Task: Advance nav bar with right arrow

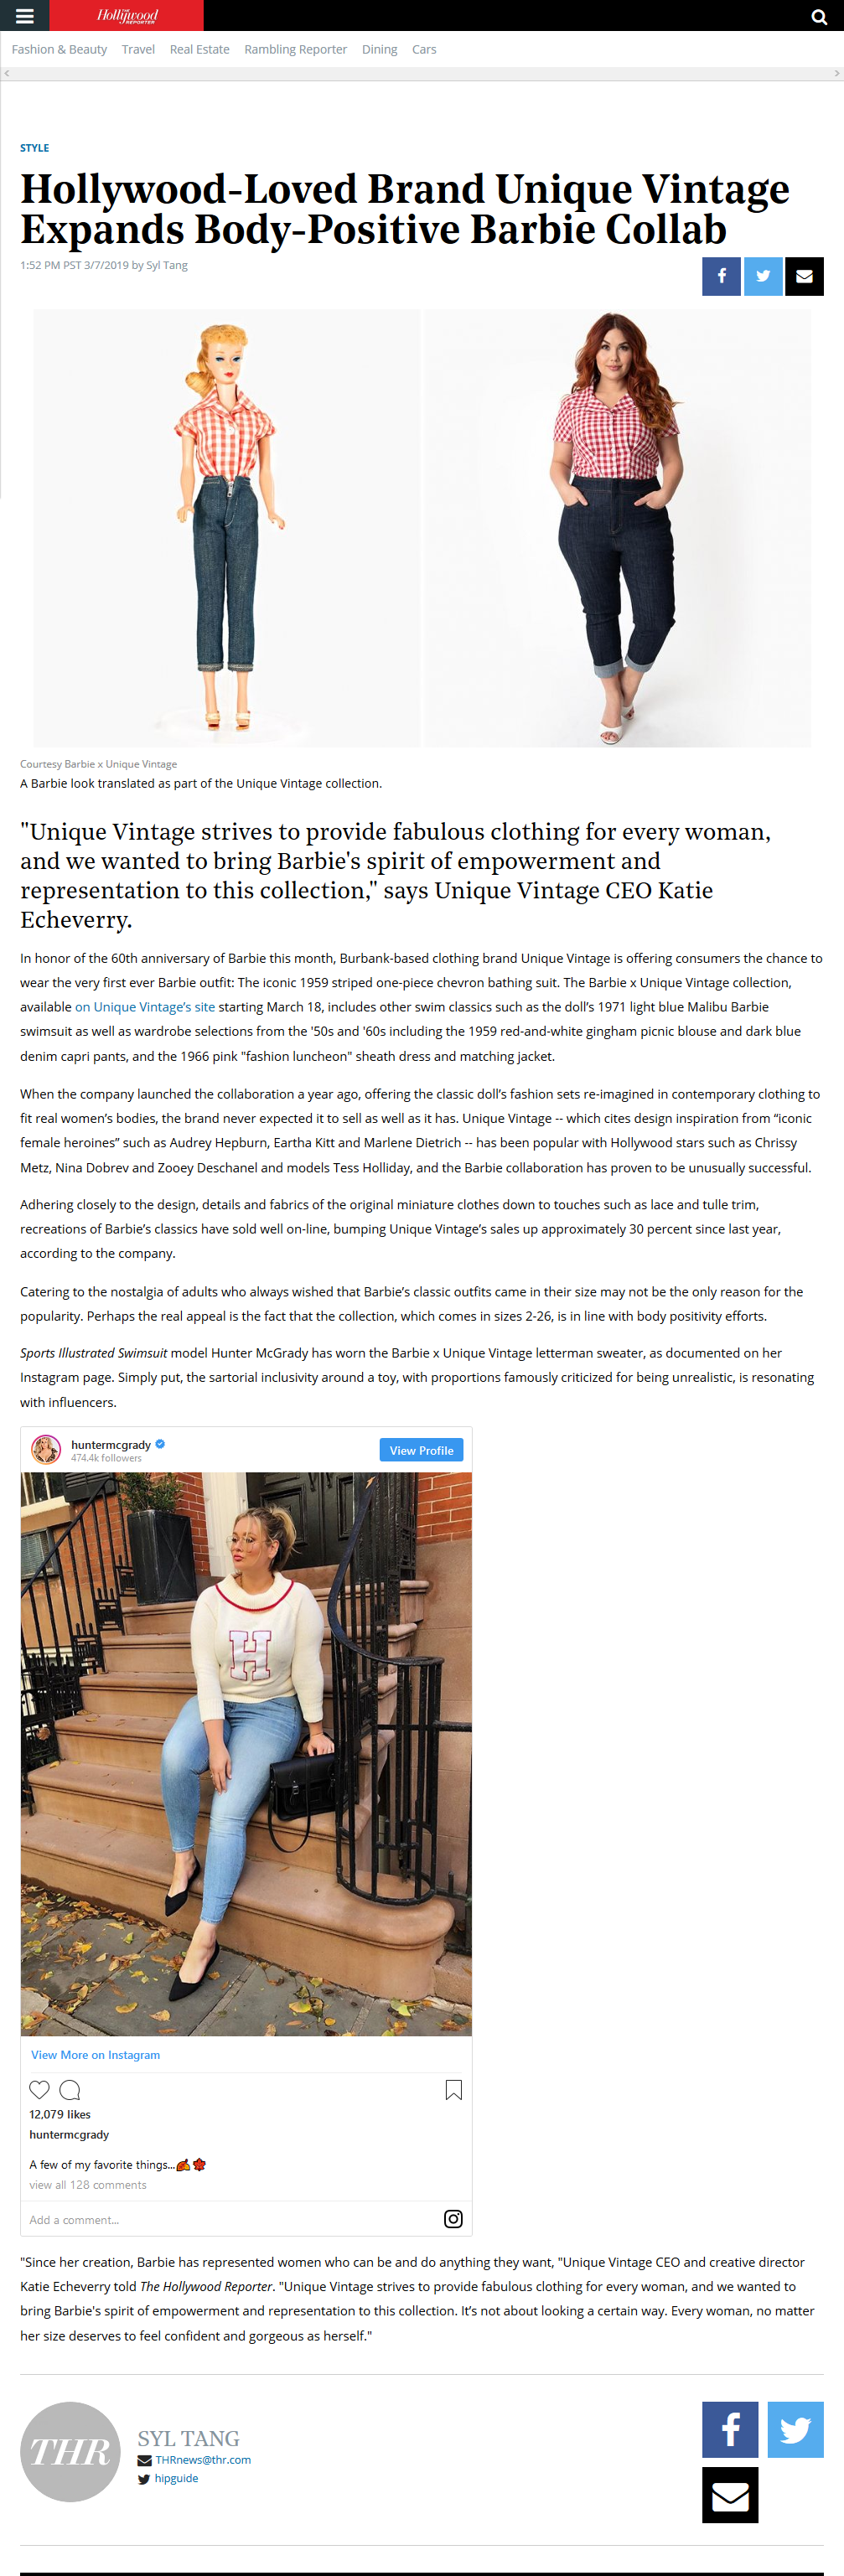Action: click(x=837, y=73)
